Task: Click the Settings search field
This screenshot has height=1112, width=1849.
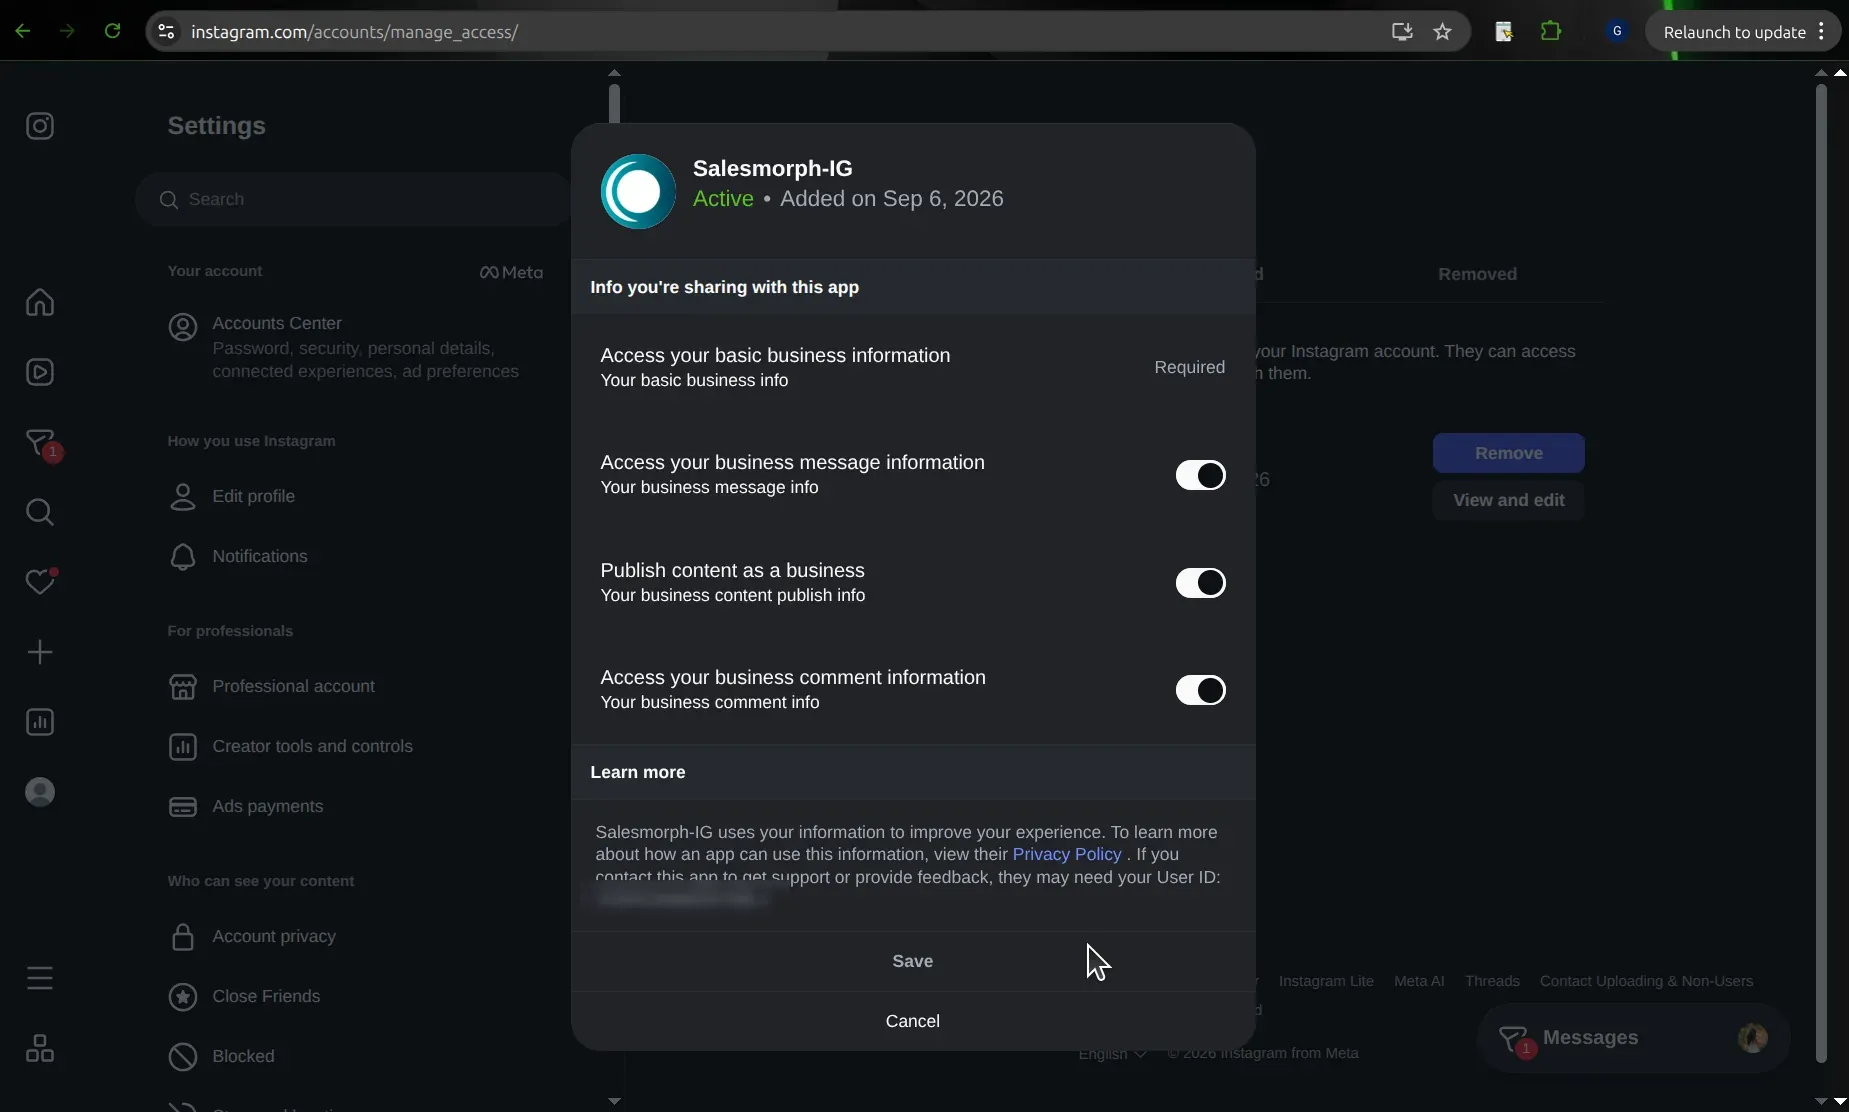Action: click(x=352, y=199)
